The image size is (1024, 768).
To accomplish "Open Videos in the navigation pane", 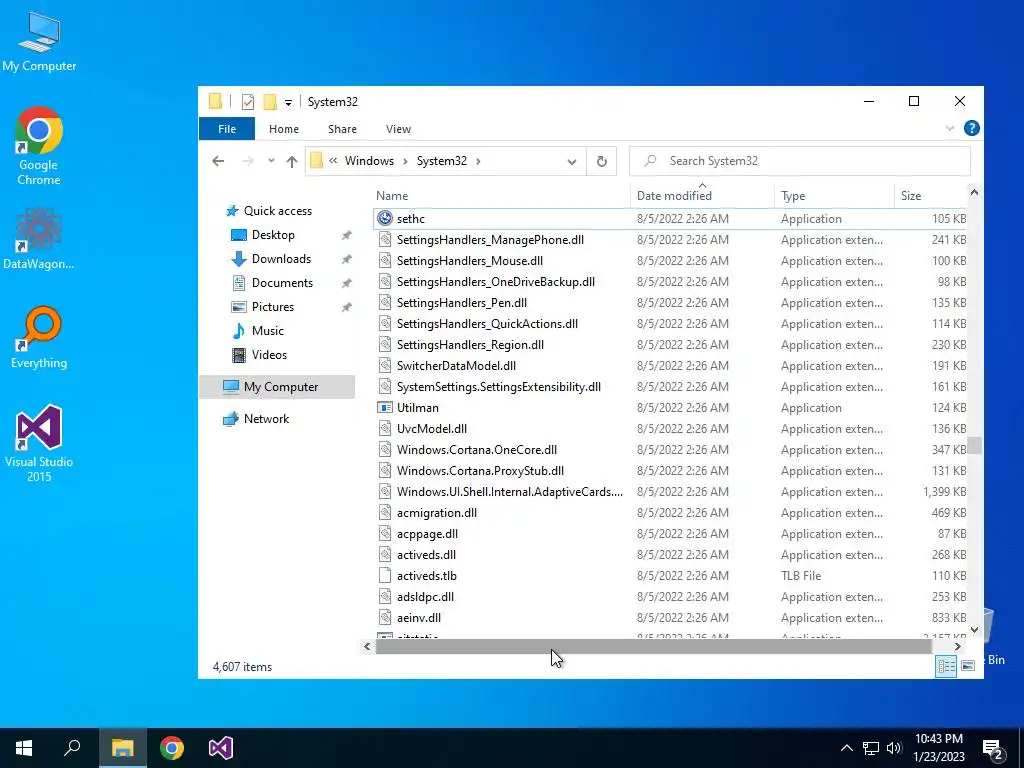I will tap(269, 355).
